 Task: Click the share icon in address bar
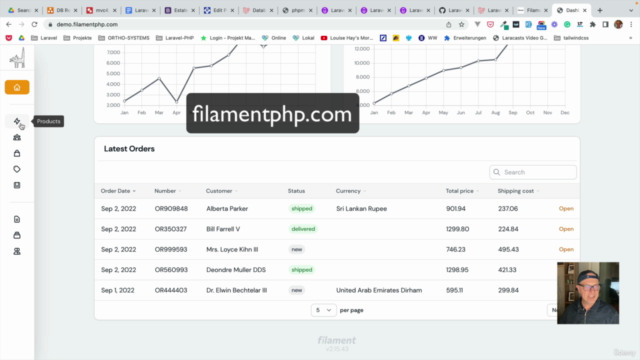(x=449, y=24)
